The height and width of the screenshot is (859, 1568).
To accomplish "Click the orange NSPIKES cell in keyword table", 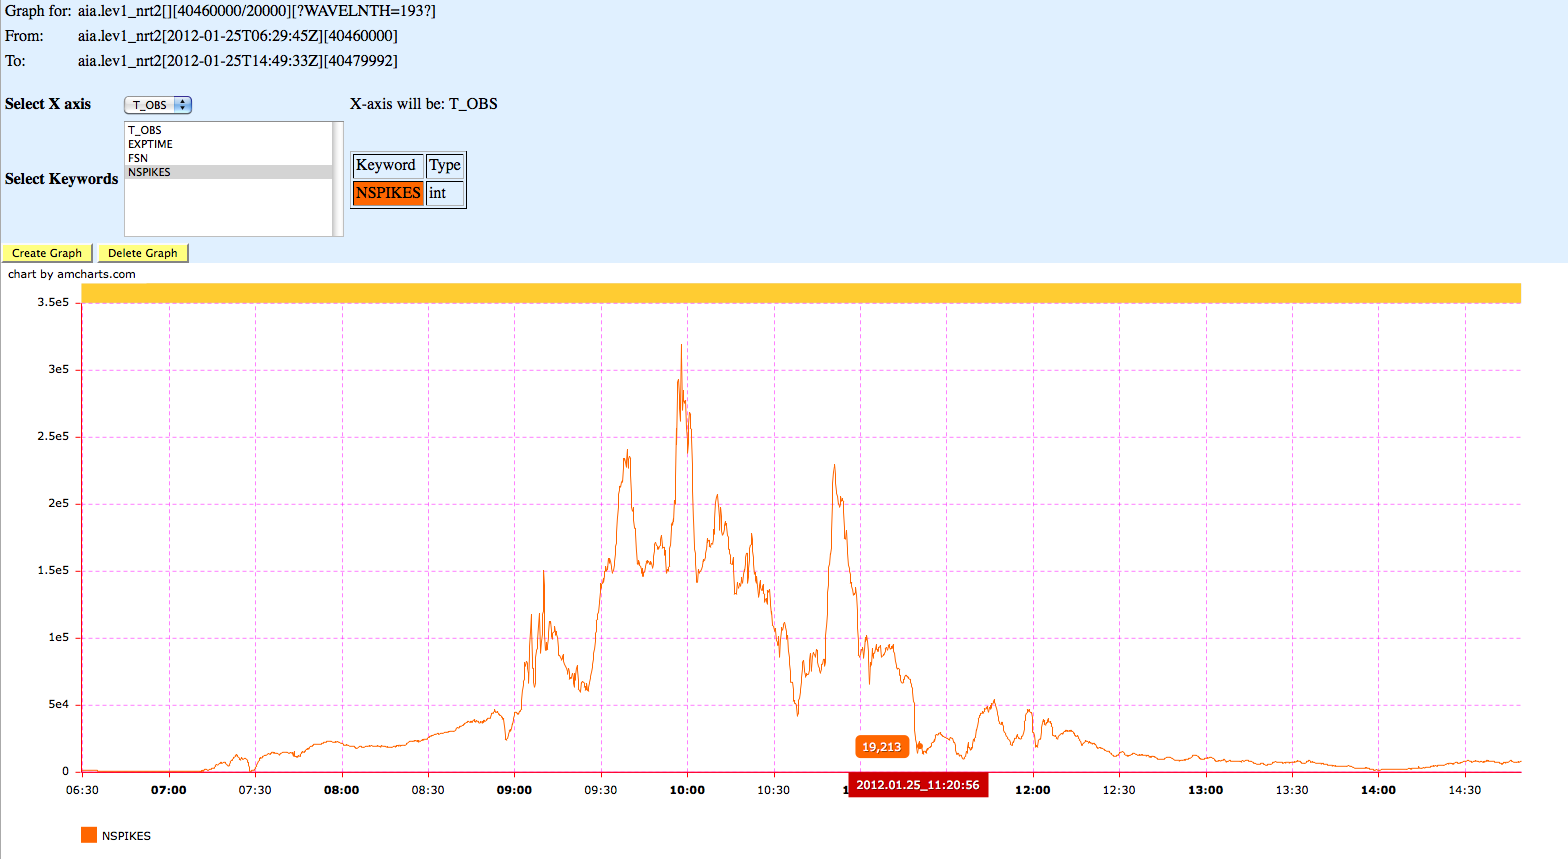I will click(388, 193).
